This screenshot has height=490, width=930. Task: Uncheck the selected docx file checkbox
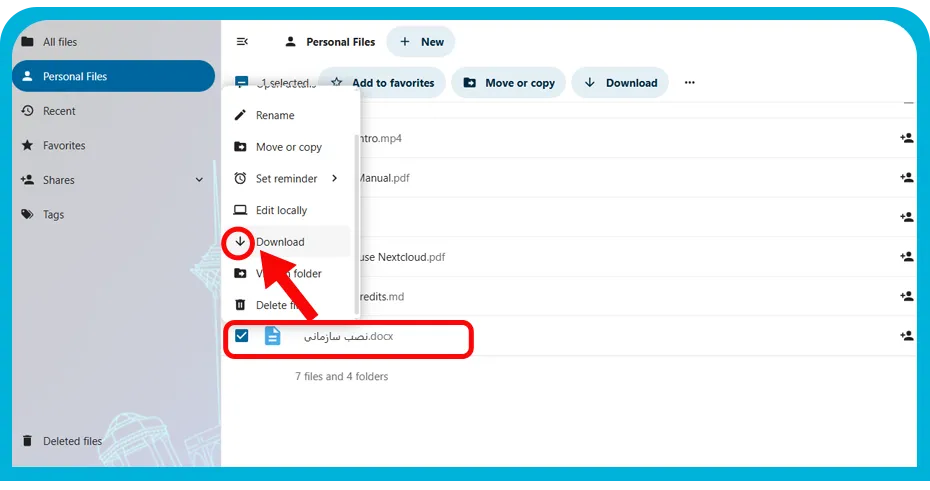tap(241, 336)
